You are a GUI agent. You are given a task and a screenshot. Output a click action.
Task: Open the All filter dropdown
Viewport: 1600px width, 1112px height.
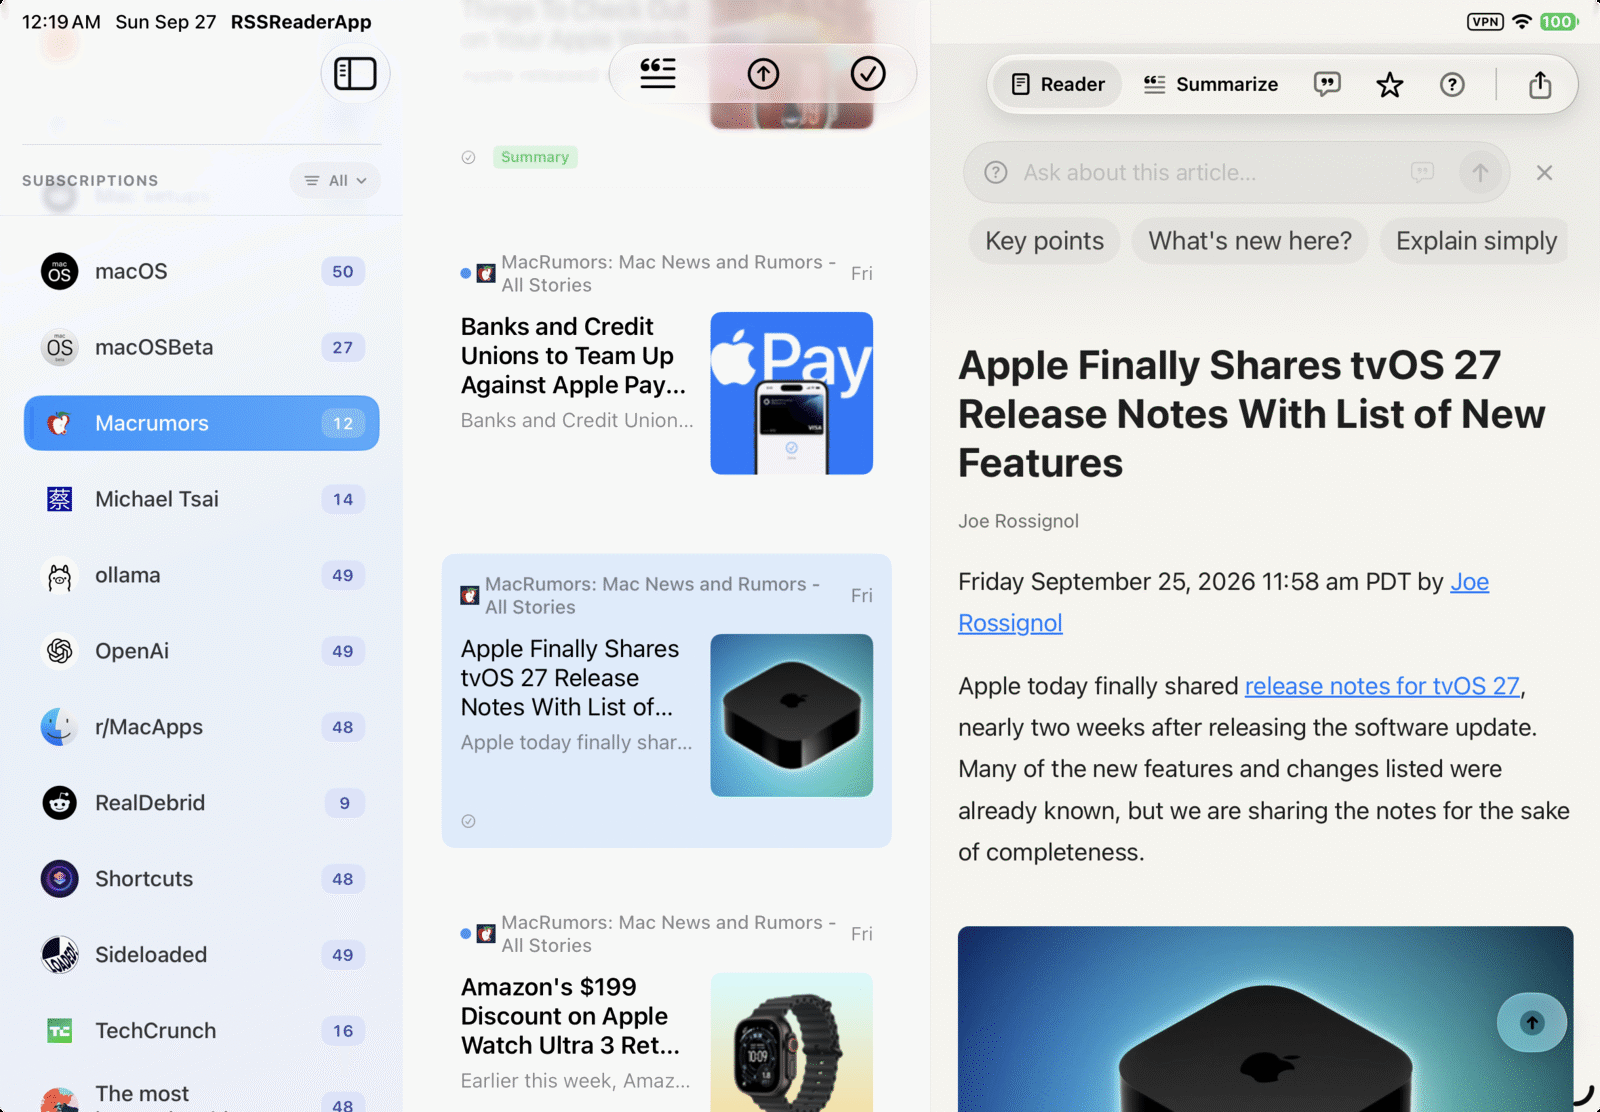coord(335,181)
